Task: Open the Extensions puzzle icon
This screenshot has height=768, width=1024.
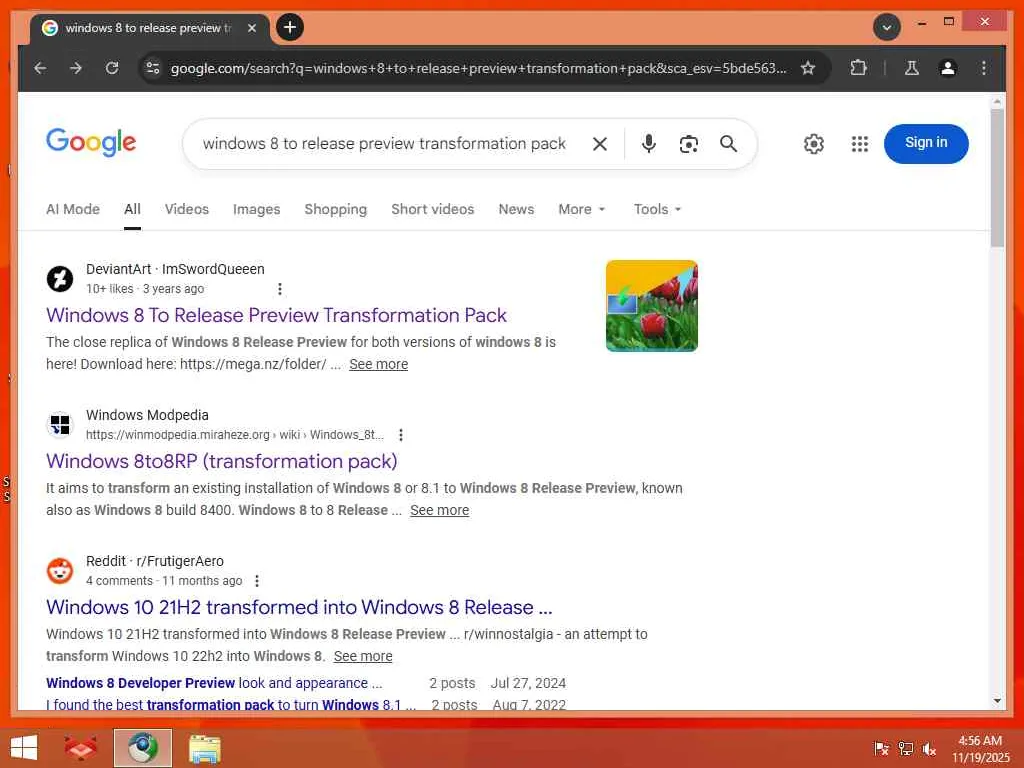Action: 858,68
